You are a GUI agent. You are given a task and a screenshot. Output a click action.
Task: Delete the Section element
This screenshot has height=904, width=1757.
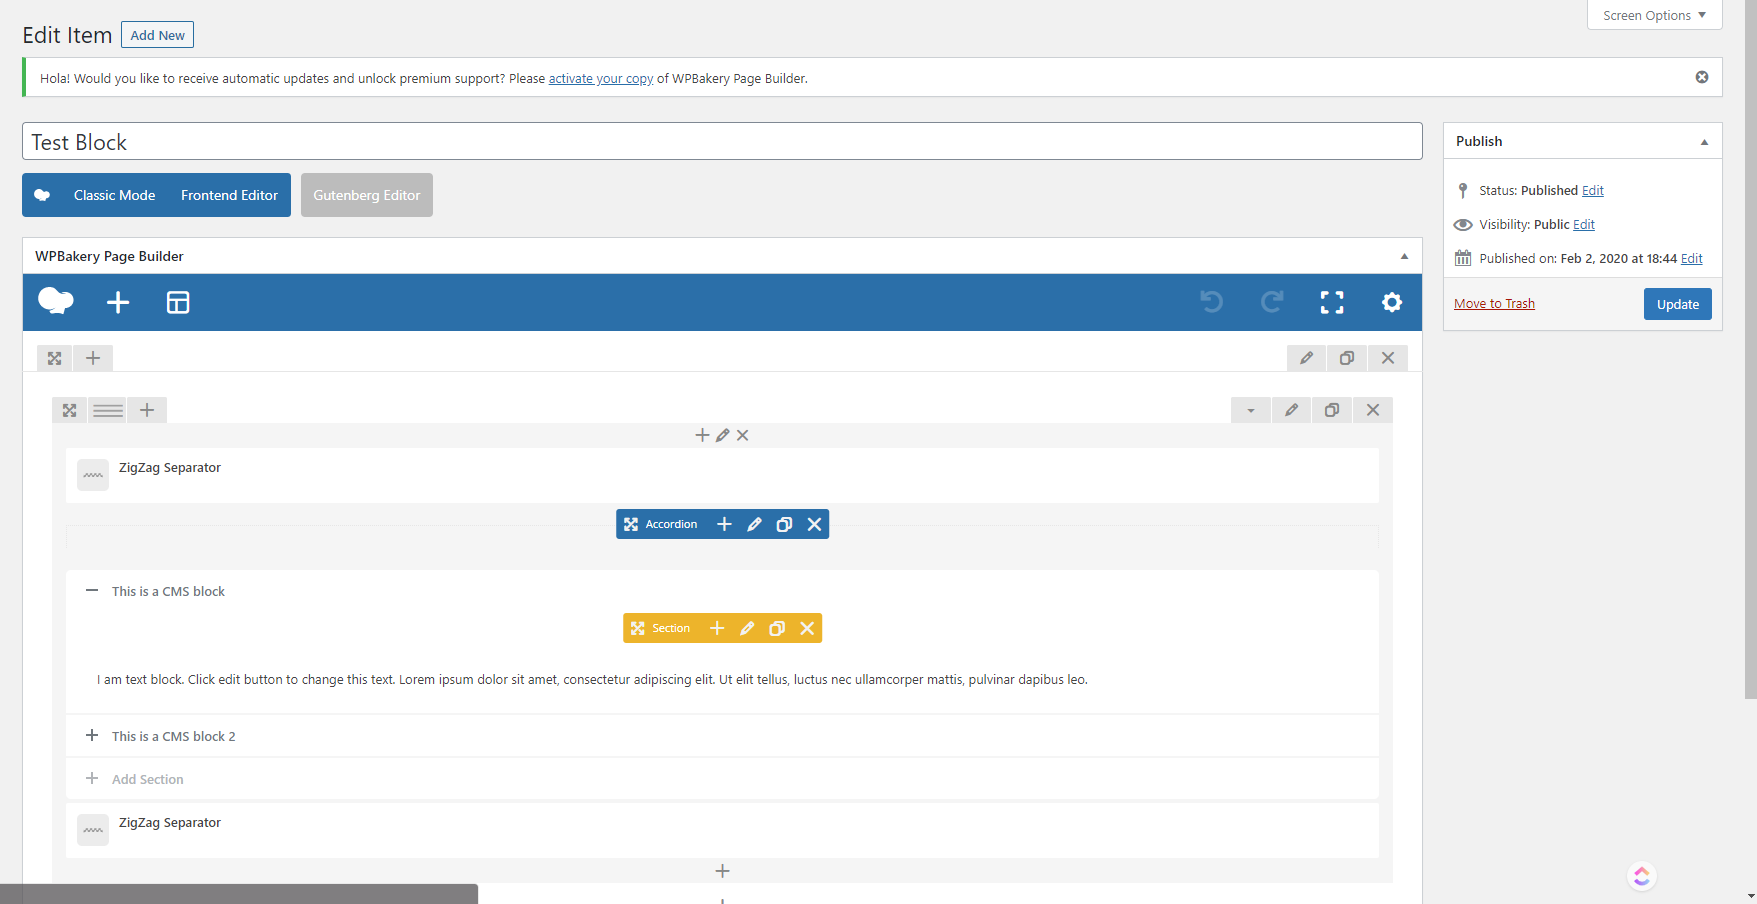point(807,628)
